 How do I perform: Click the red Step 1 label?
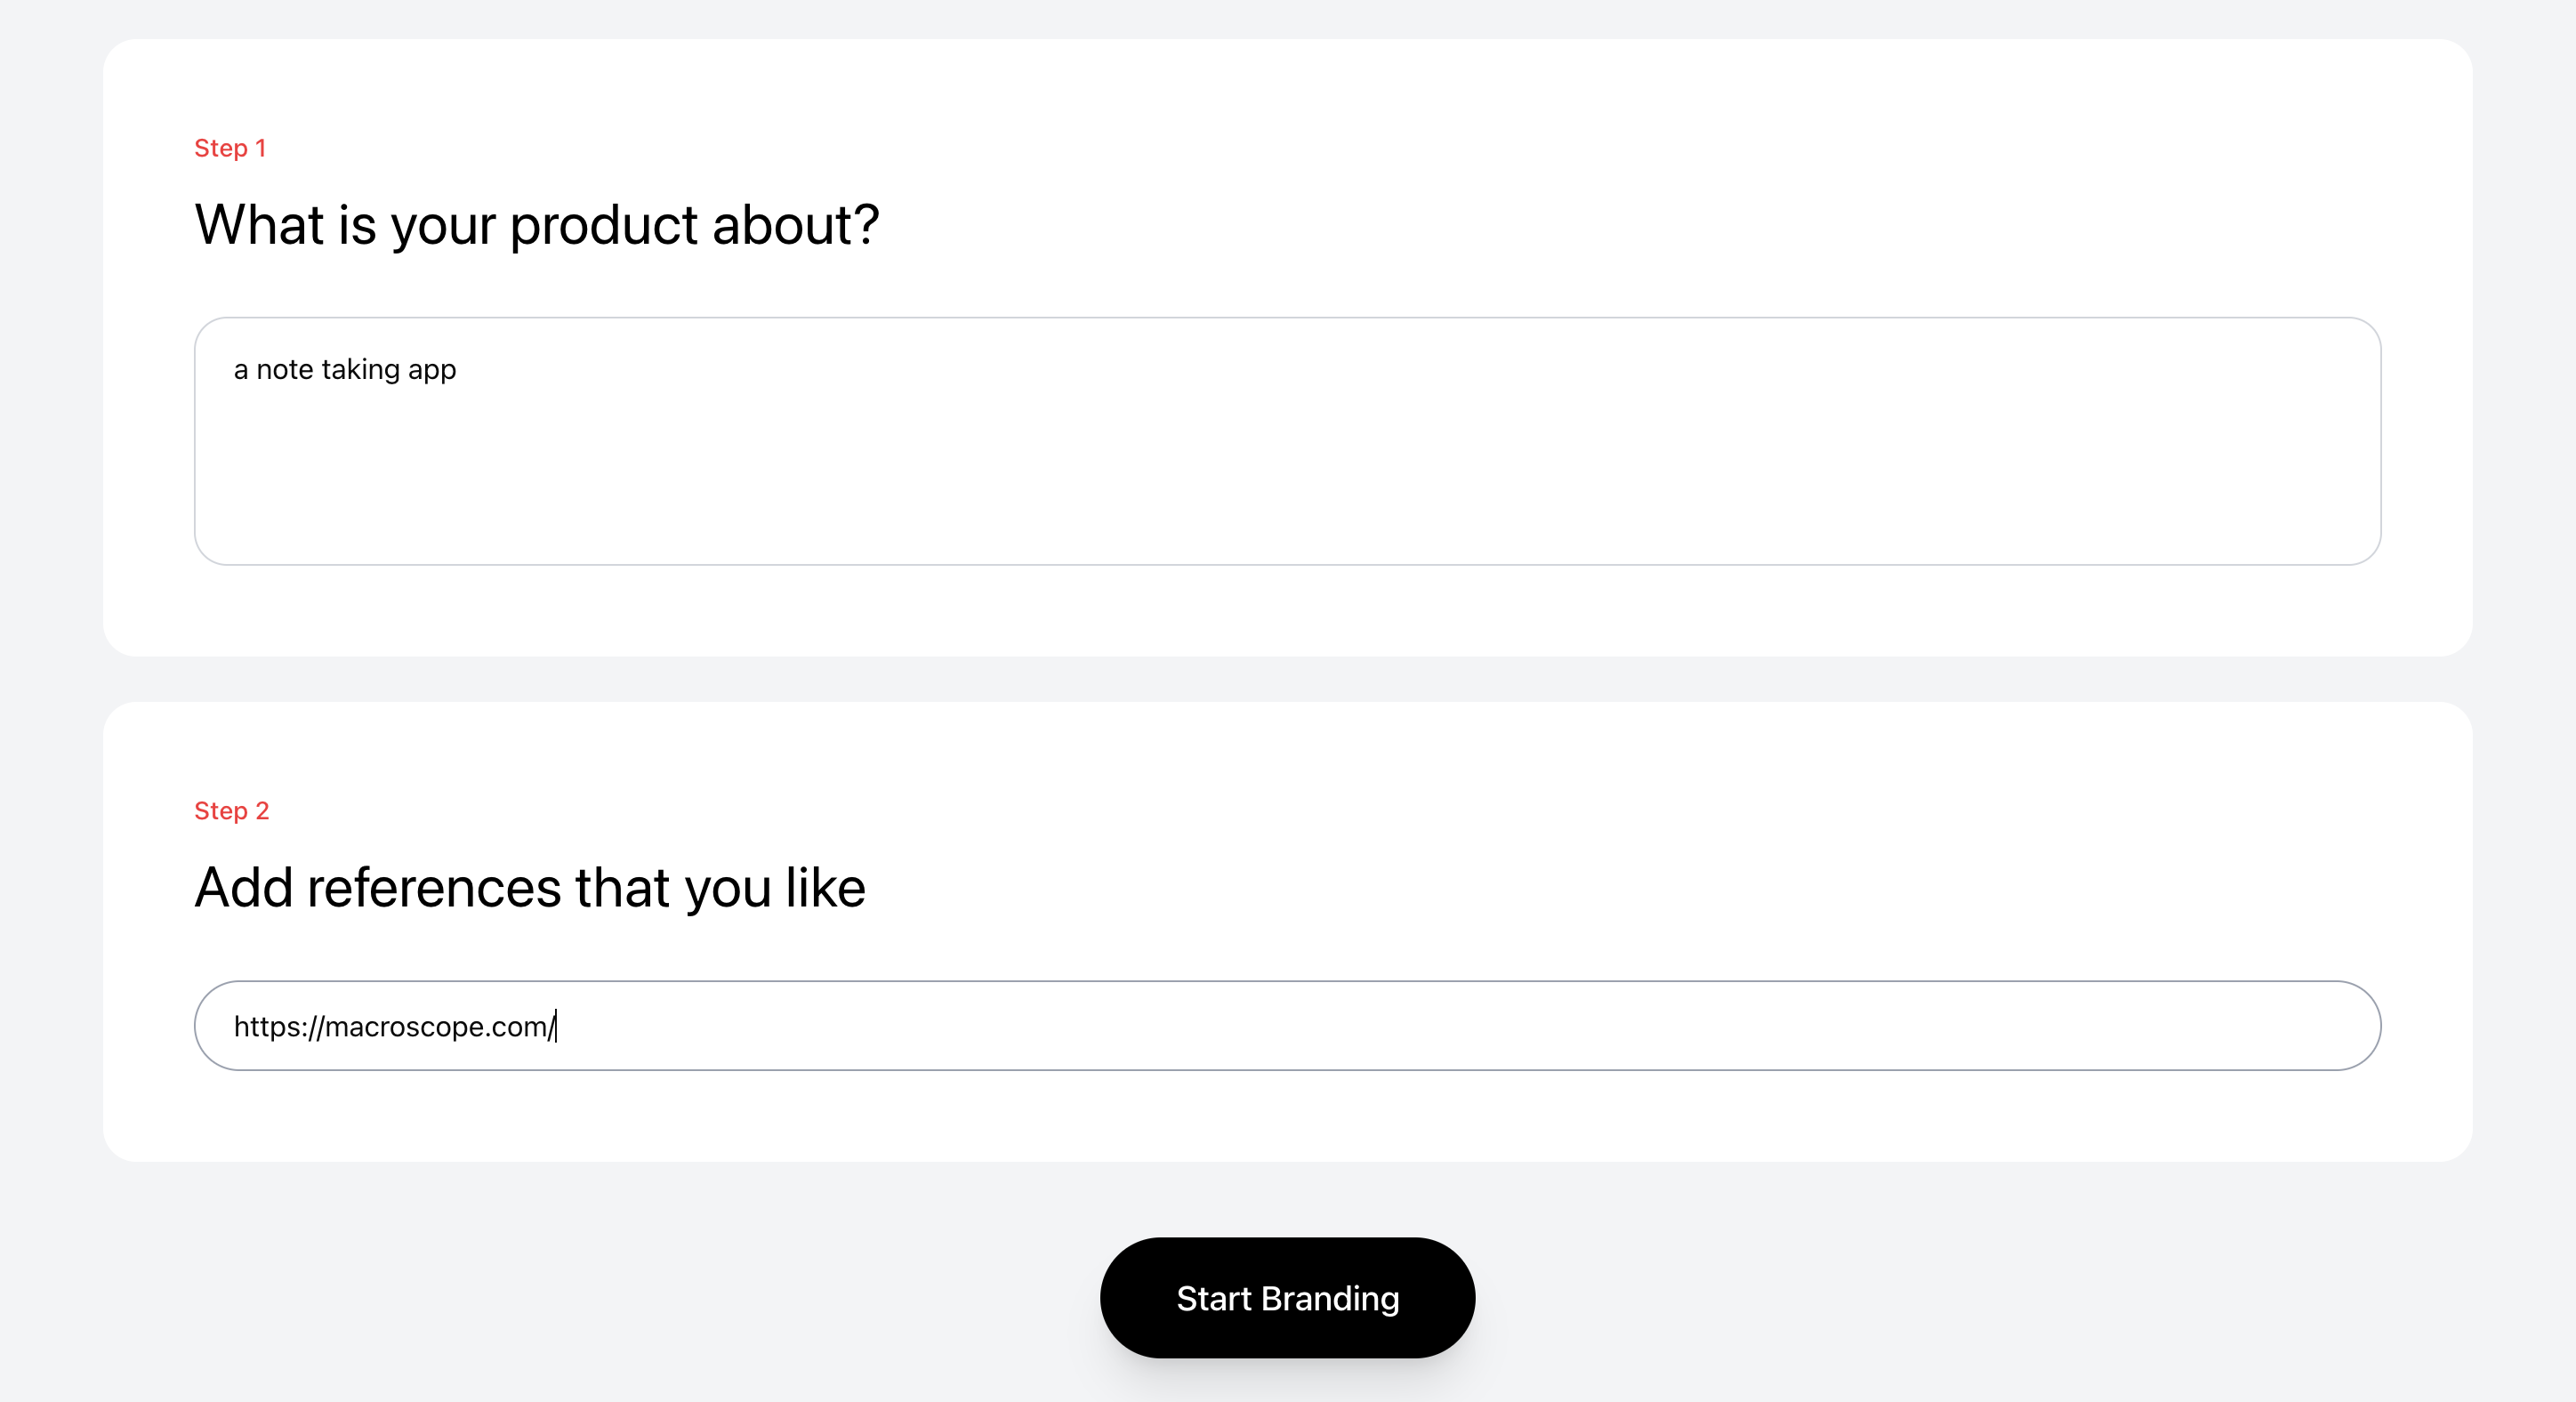(x=230, y=148)
